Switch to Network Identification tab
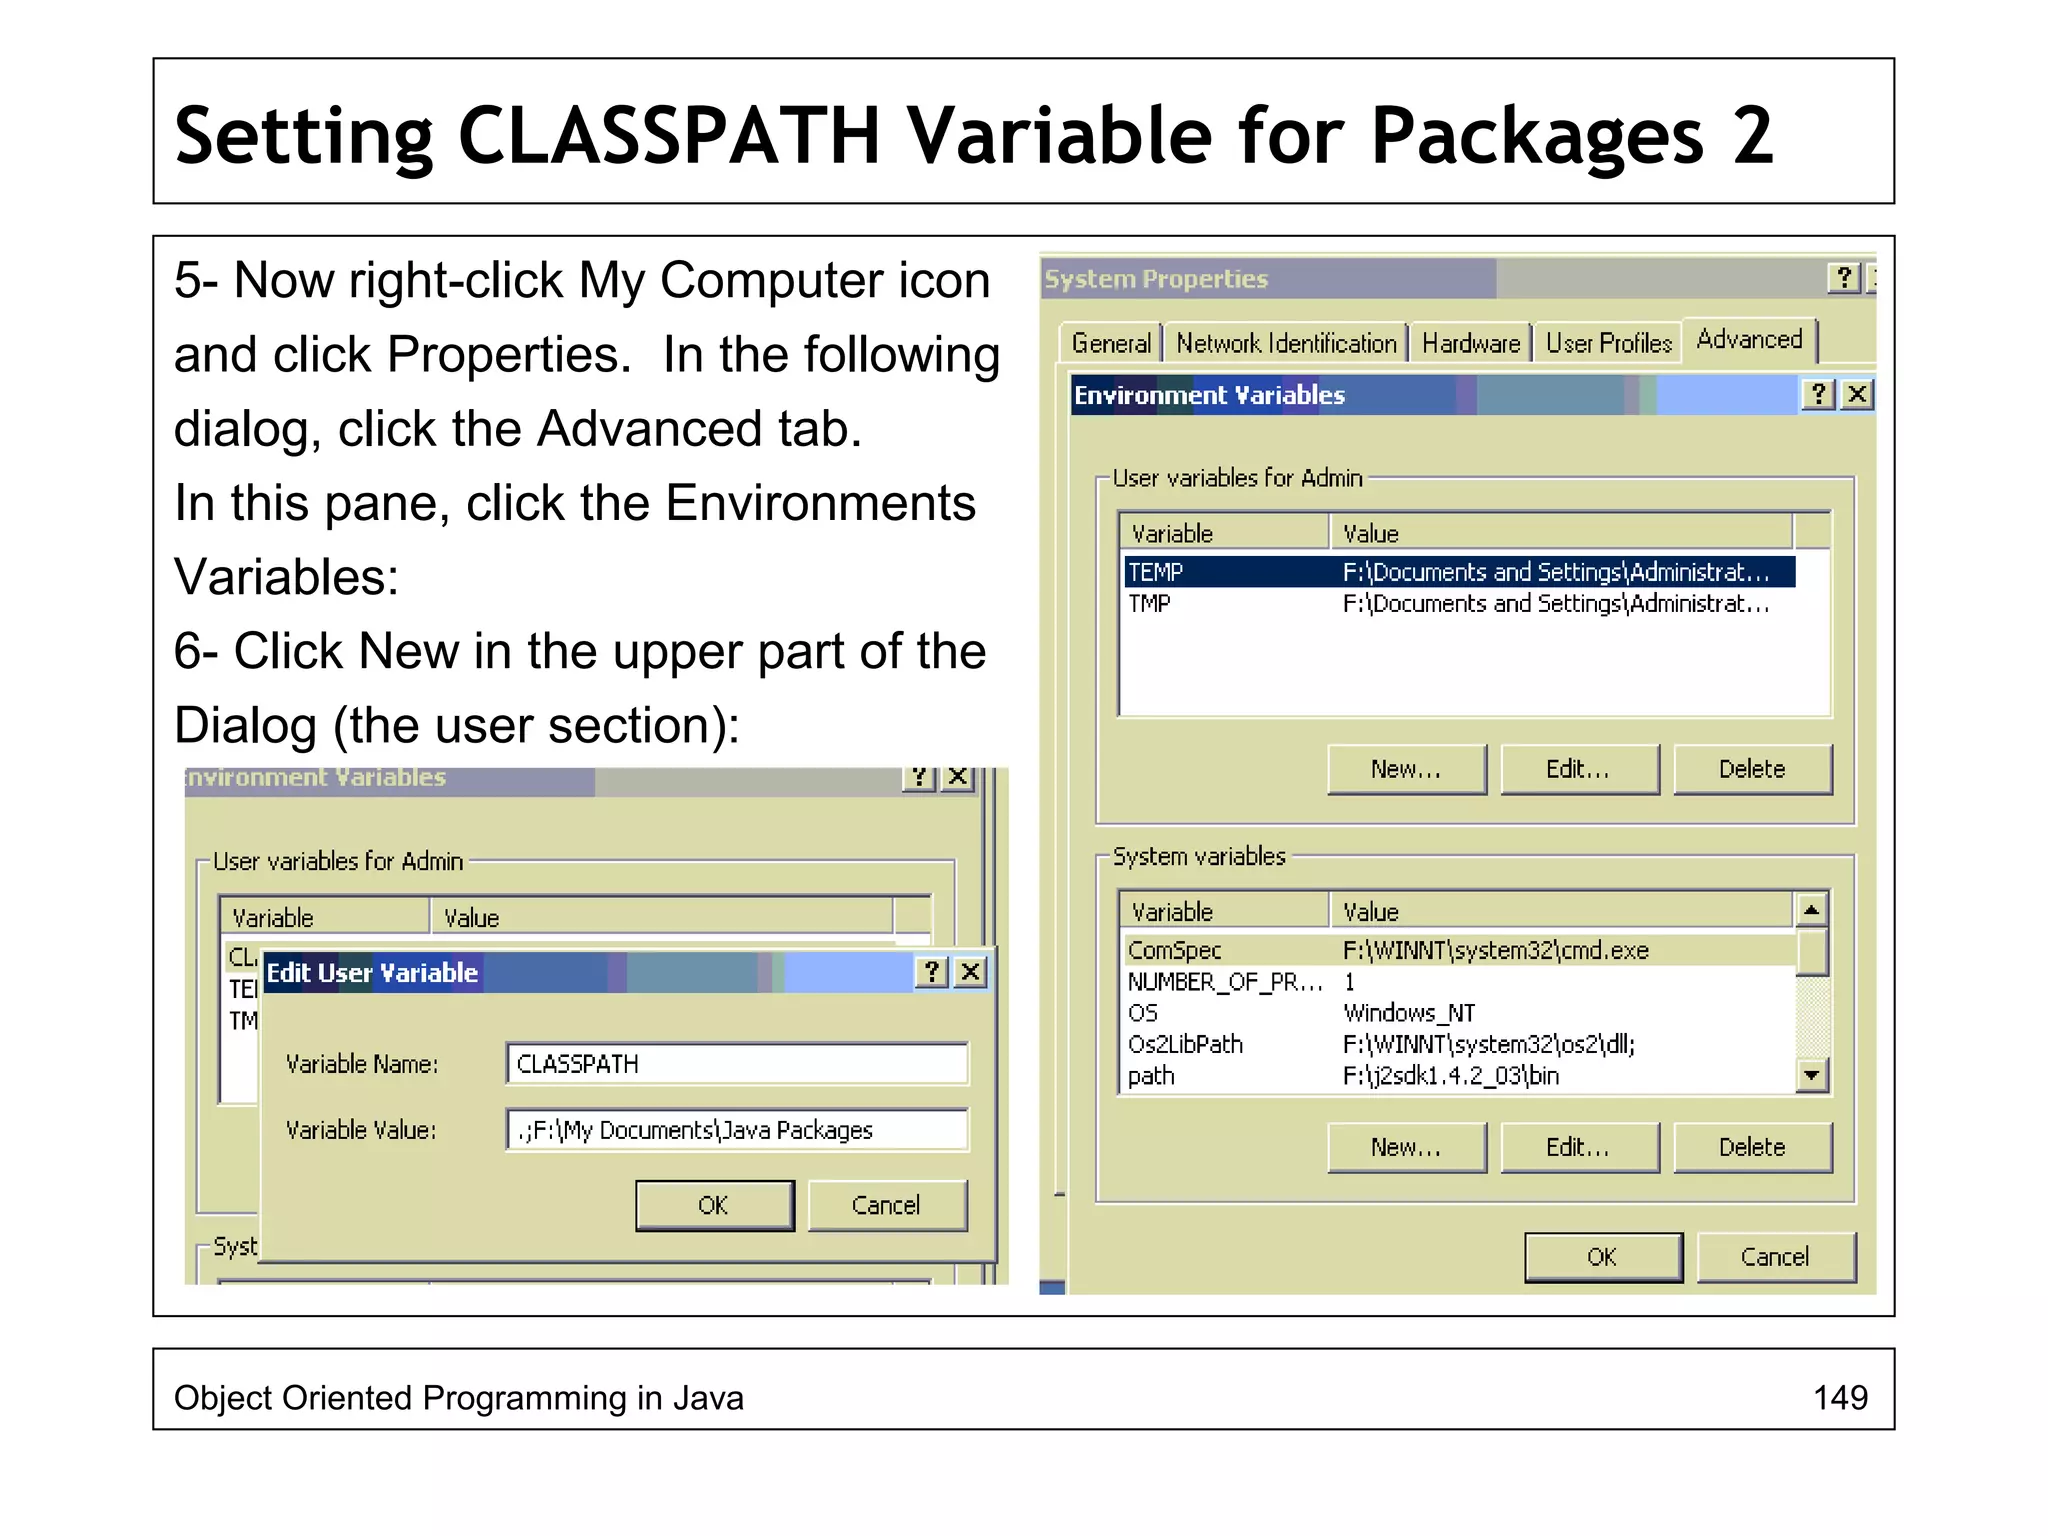The width and height of the screenshot is (2048, 1536). pyautogui.click(x=1285, y=343)
